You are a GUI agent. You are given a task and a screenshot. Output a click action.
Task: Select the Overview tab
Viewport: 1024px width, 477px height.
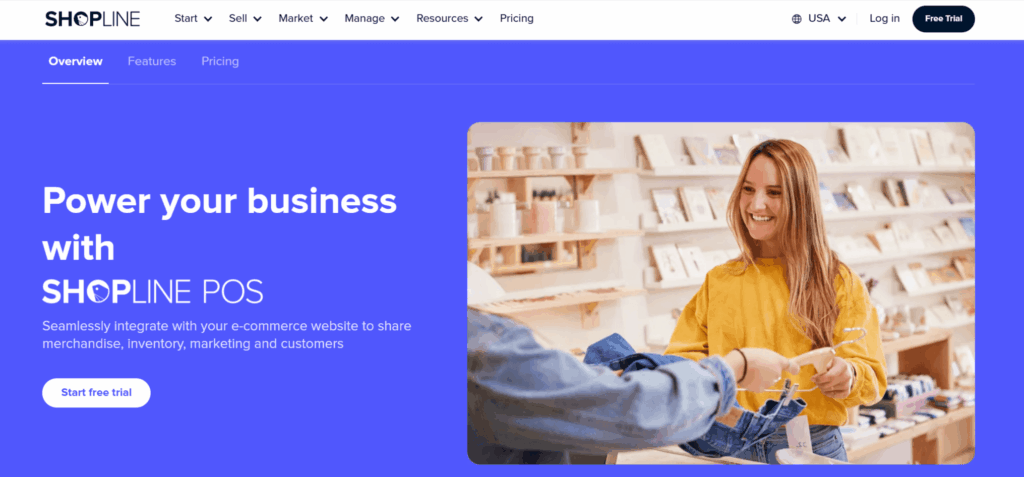point(75,61)
